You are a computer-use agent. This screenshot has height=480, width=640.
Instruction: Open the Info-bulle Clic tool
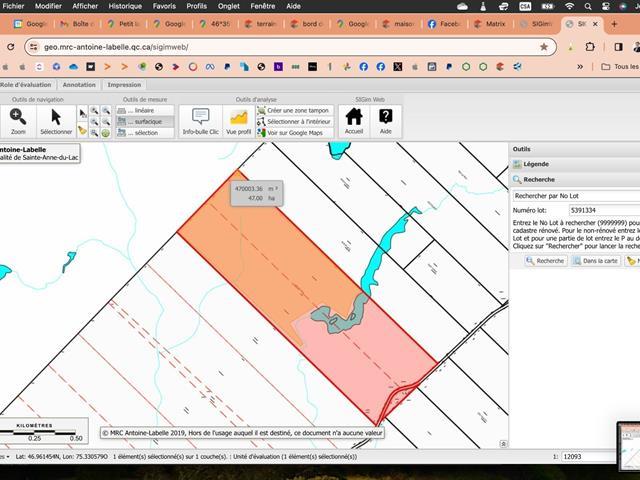pos(200,121)
